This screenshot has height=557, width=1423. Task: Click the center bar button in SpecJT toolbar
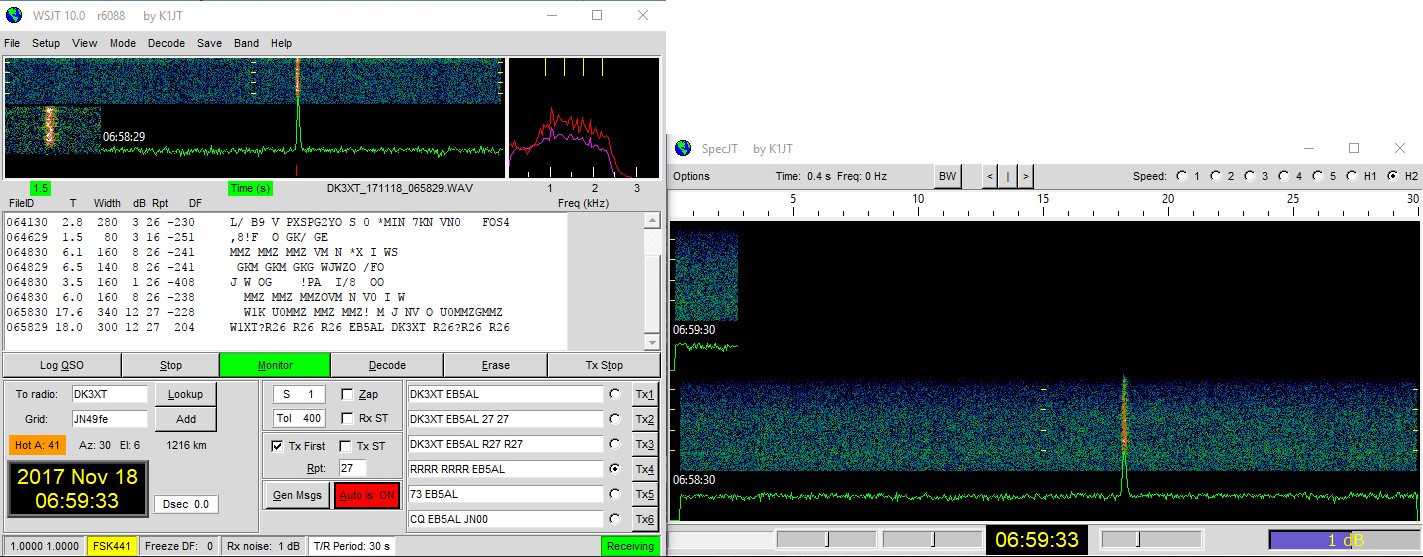coord(1008,176)
